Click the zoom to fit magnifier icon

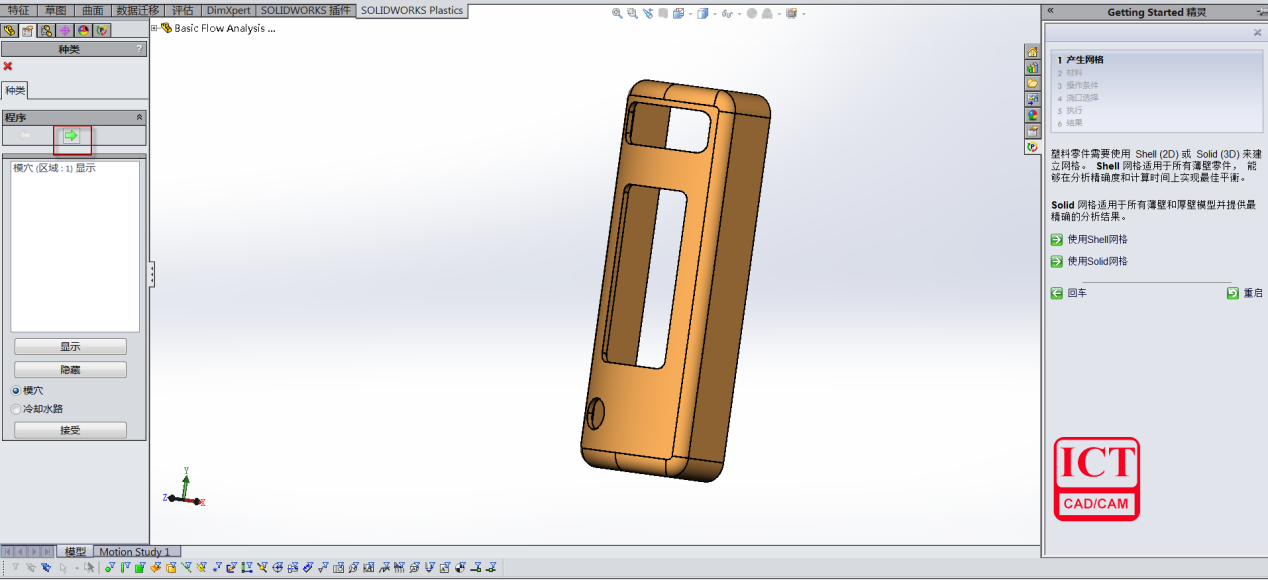617,13
